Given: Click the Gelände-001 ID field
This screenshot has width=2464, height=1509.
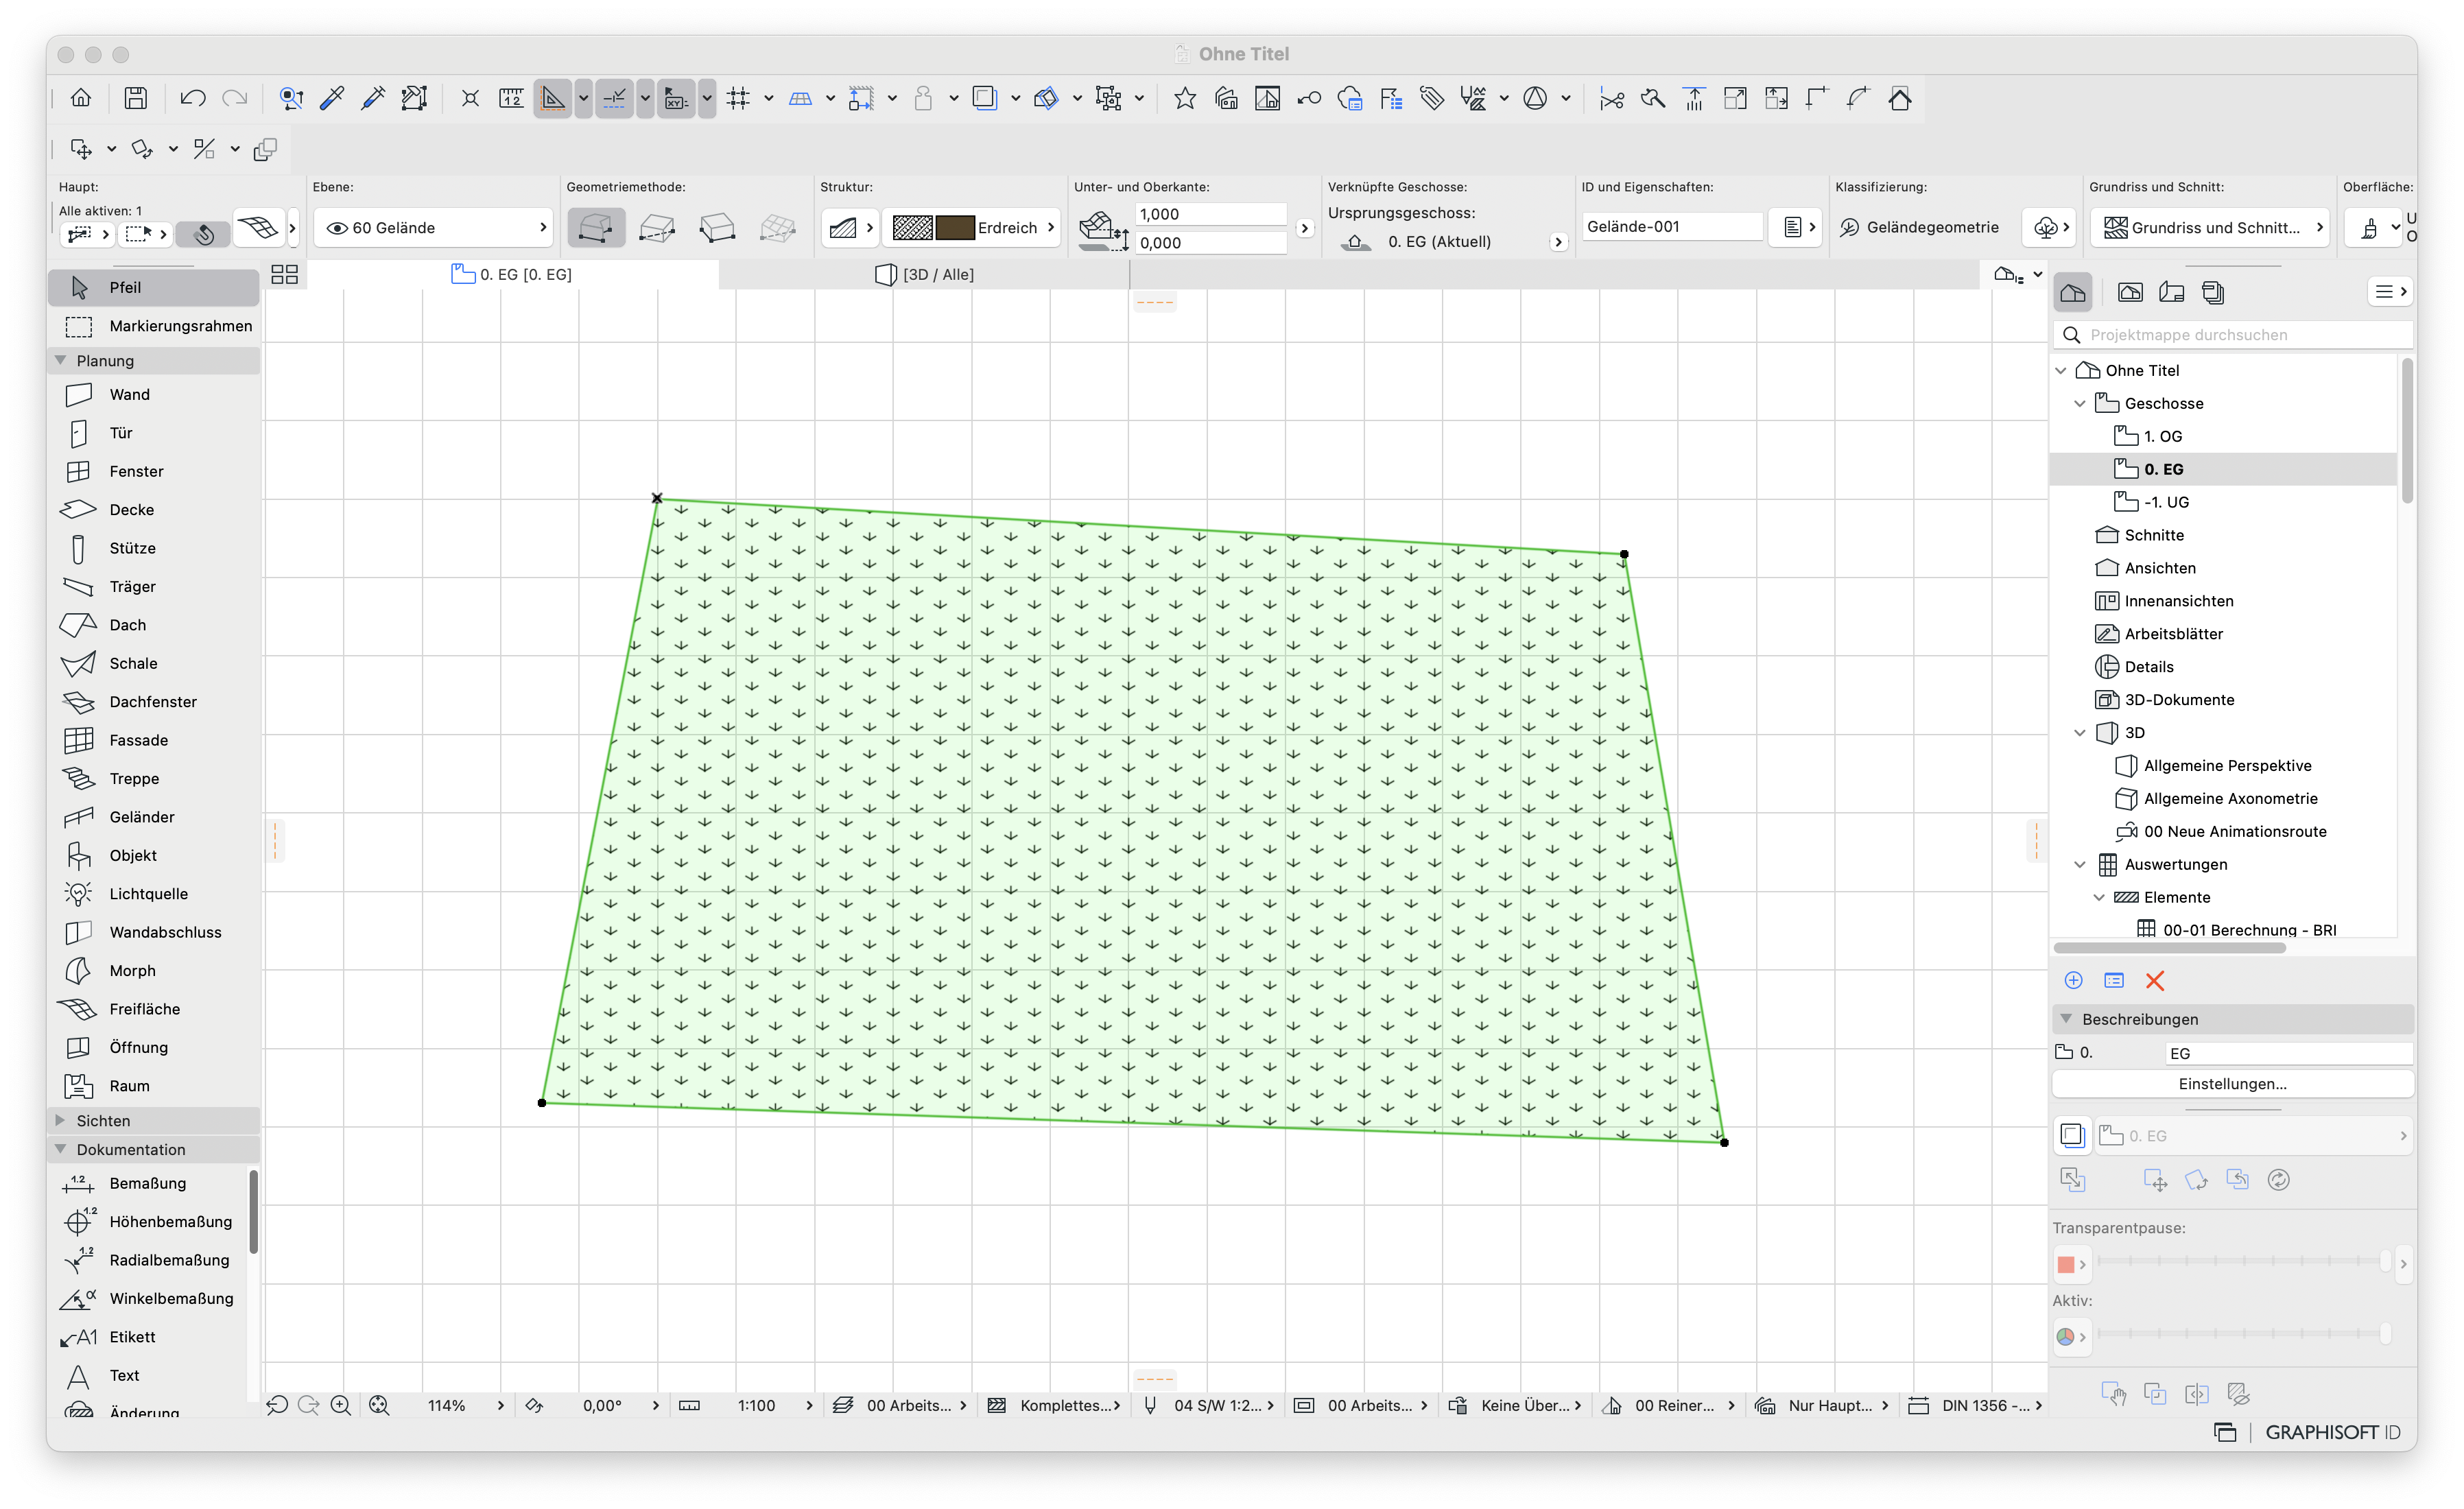Looking at the screenshot, I should pyautogui.click(x=1670, y=227).
